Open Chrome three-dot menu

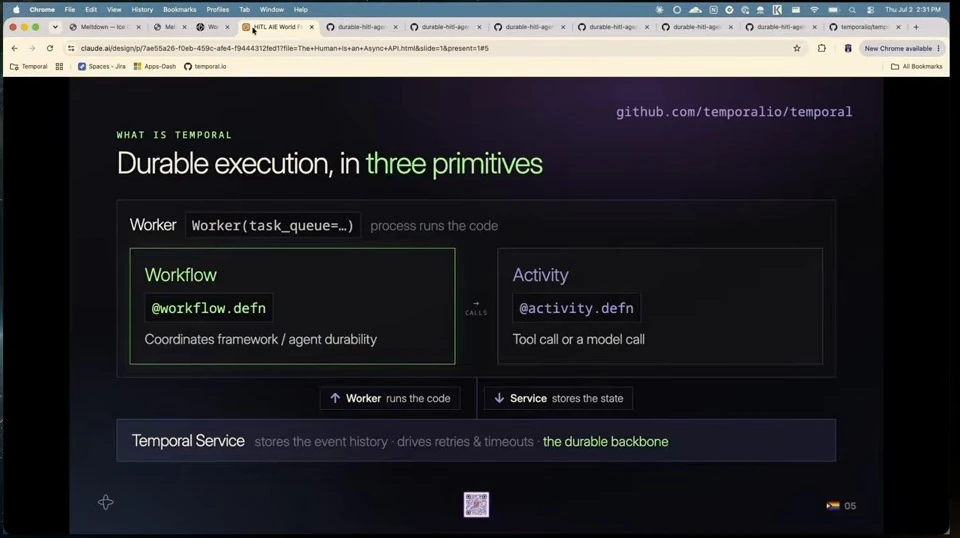click(939, 48)
